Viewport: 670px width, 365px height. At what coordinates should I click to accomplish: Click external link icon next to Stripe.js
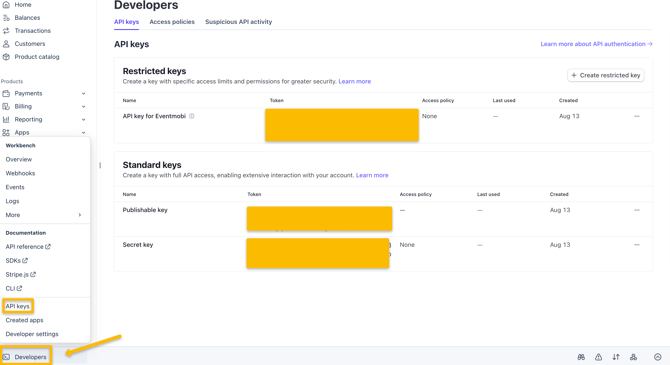[33, 274]
